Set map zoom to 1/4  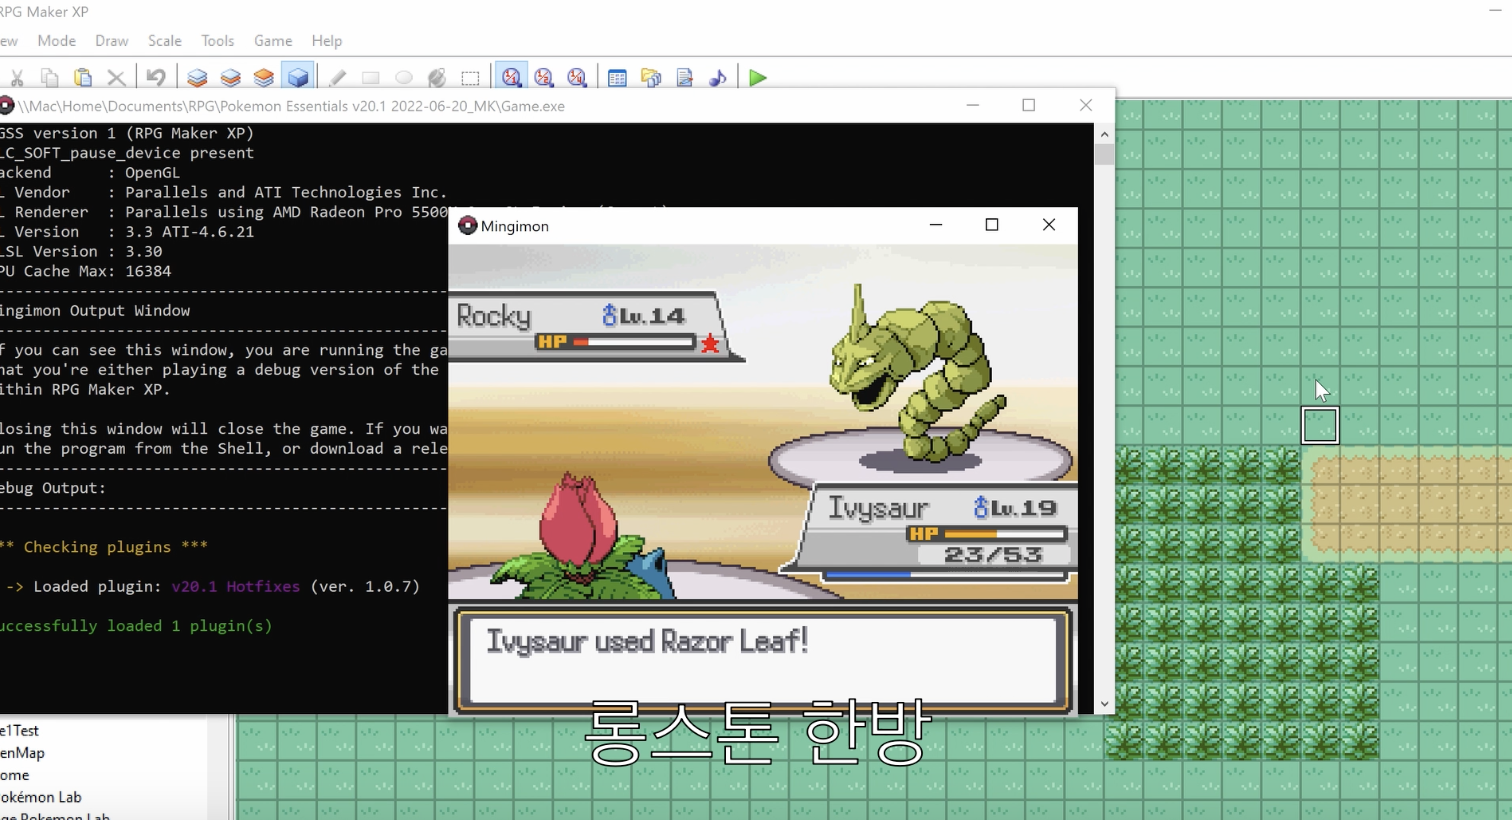click(x=577, y=78)
